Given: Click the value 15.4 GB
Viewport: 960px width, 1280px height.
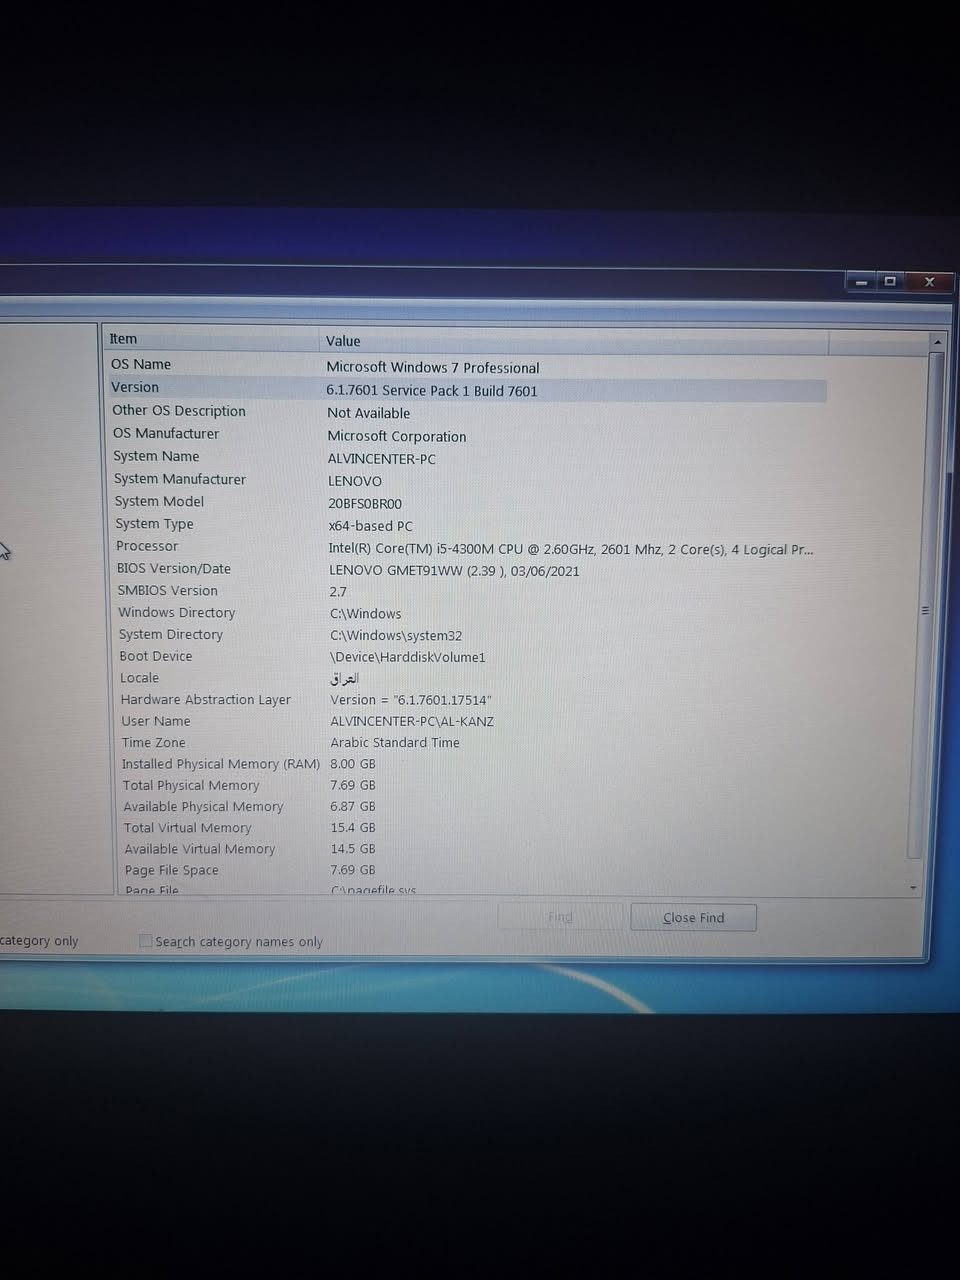Looking at the screenshot, I should coord(353,827).
